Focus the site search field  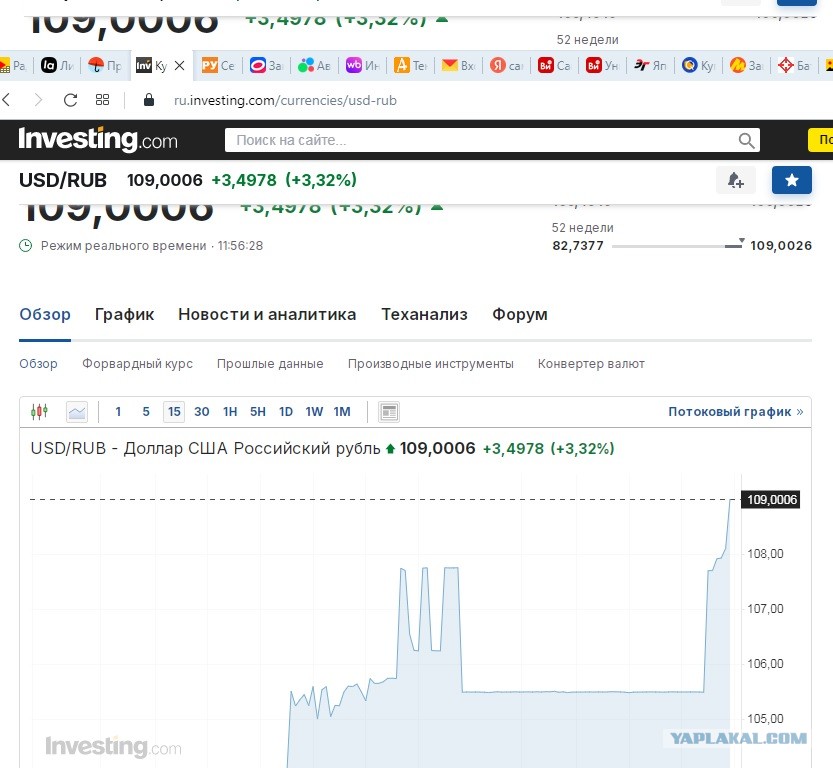[x=481, y=140]
